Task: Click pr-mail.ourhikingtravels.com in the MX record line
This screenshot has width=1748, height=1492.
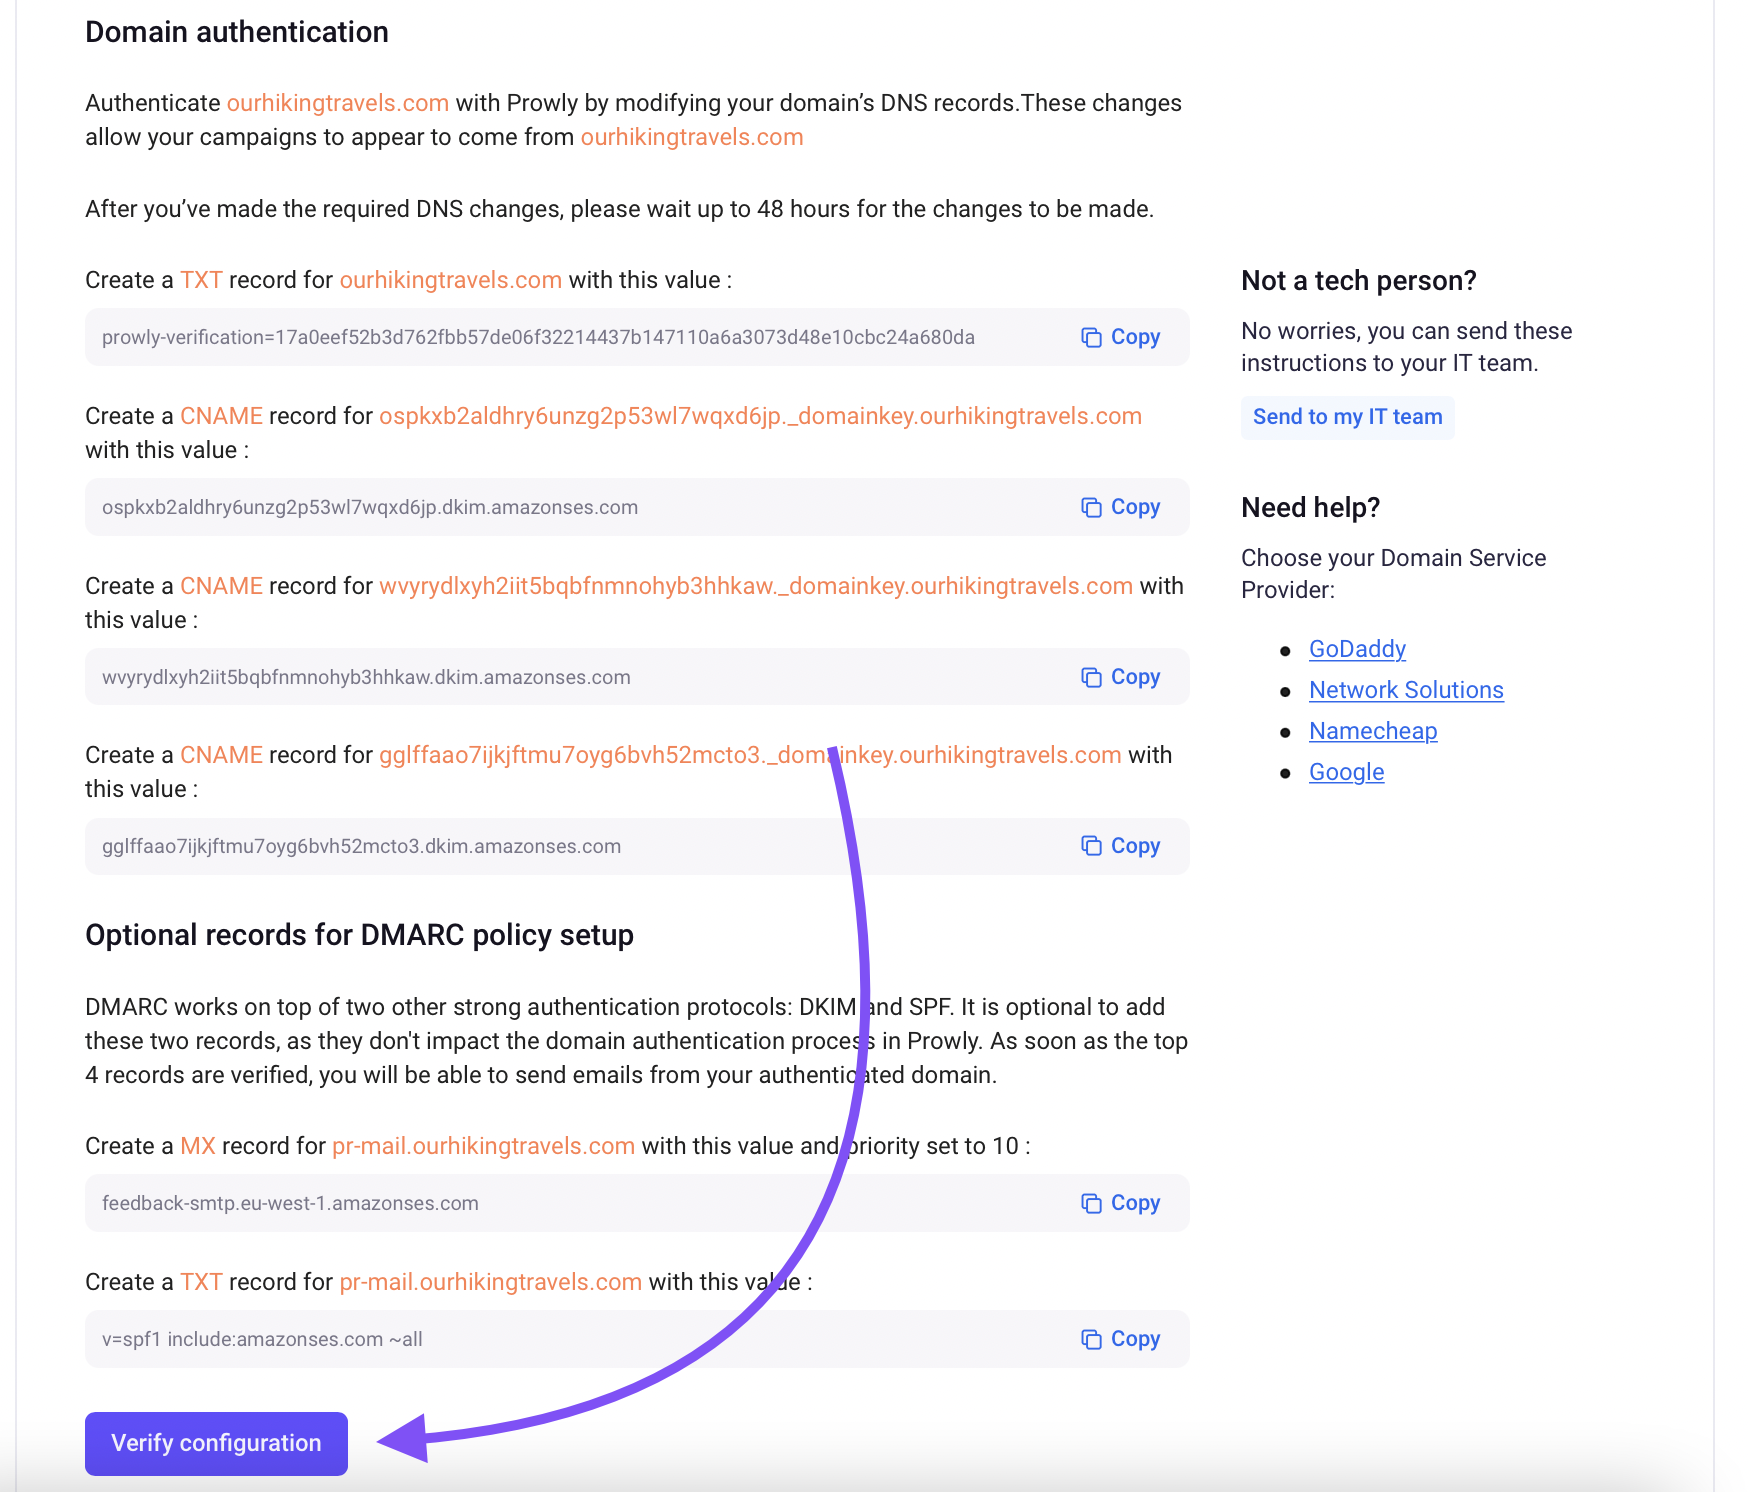Action: 483,1146
